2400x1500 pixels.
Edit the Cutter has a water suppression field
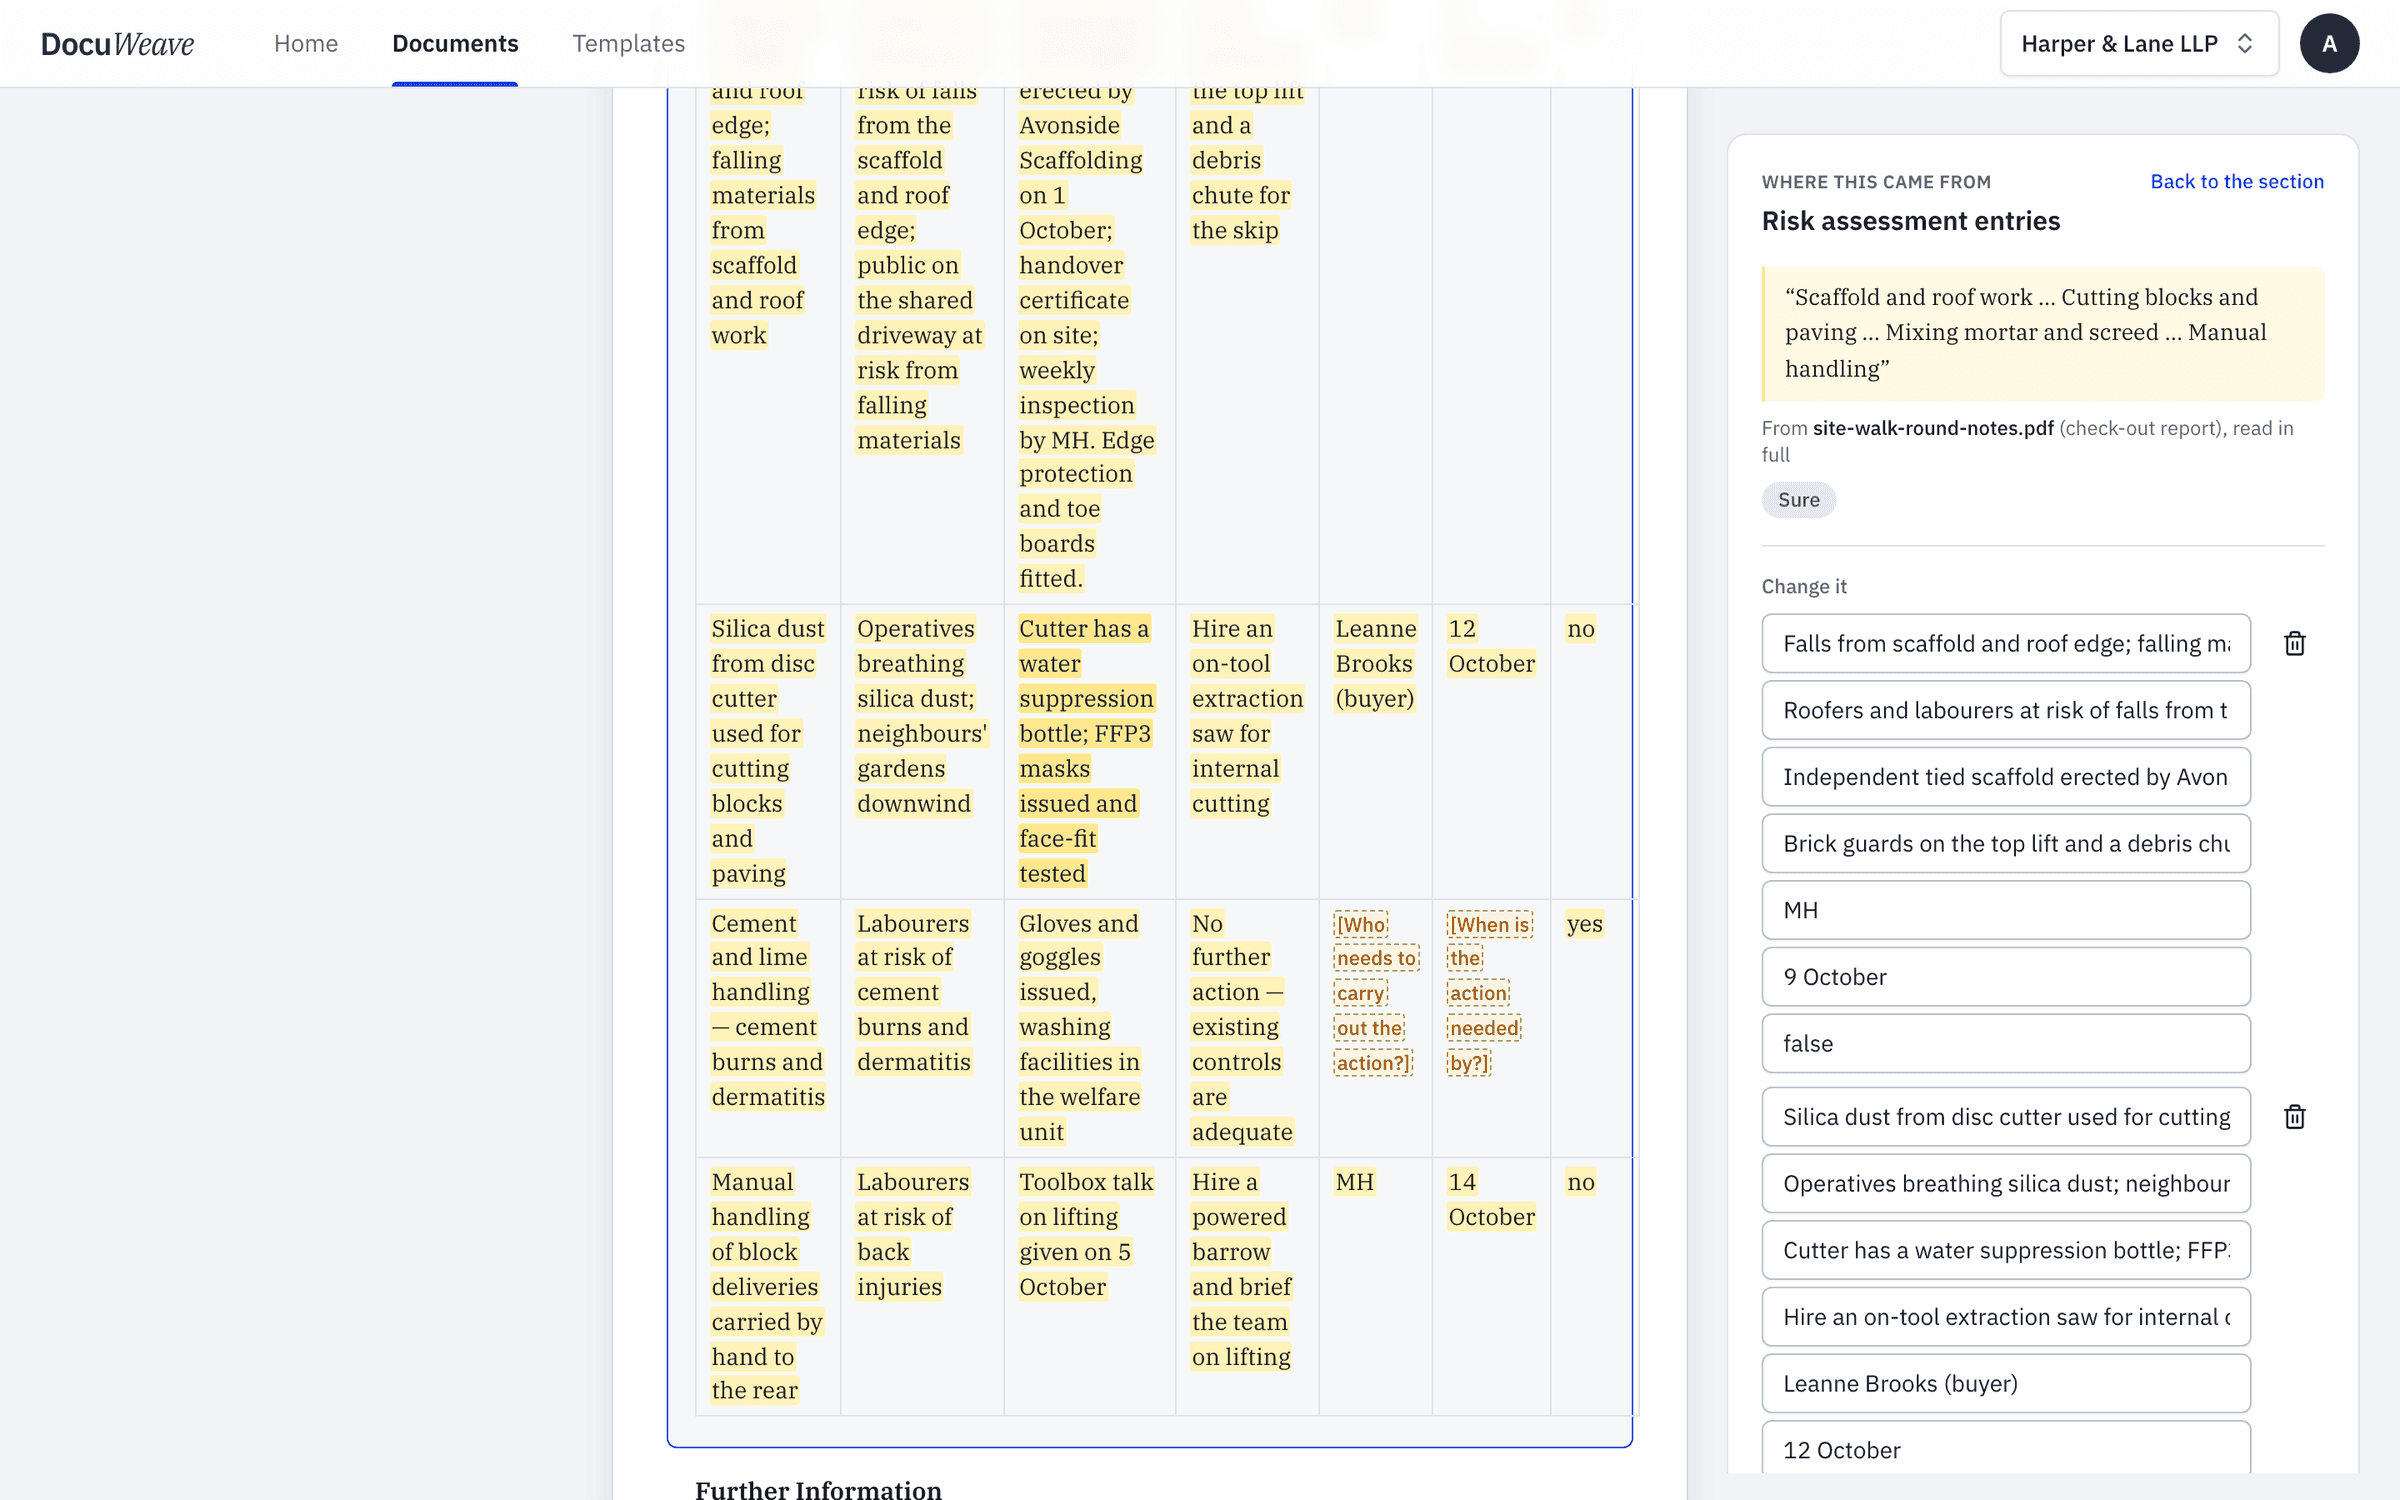pyautogui.click(x=2006, y=1250)
